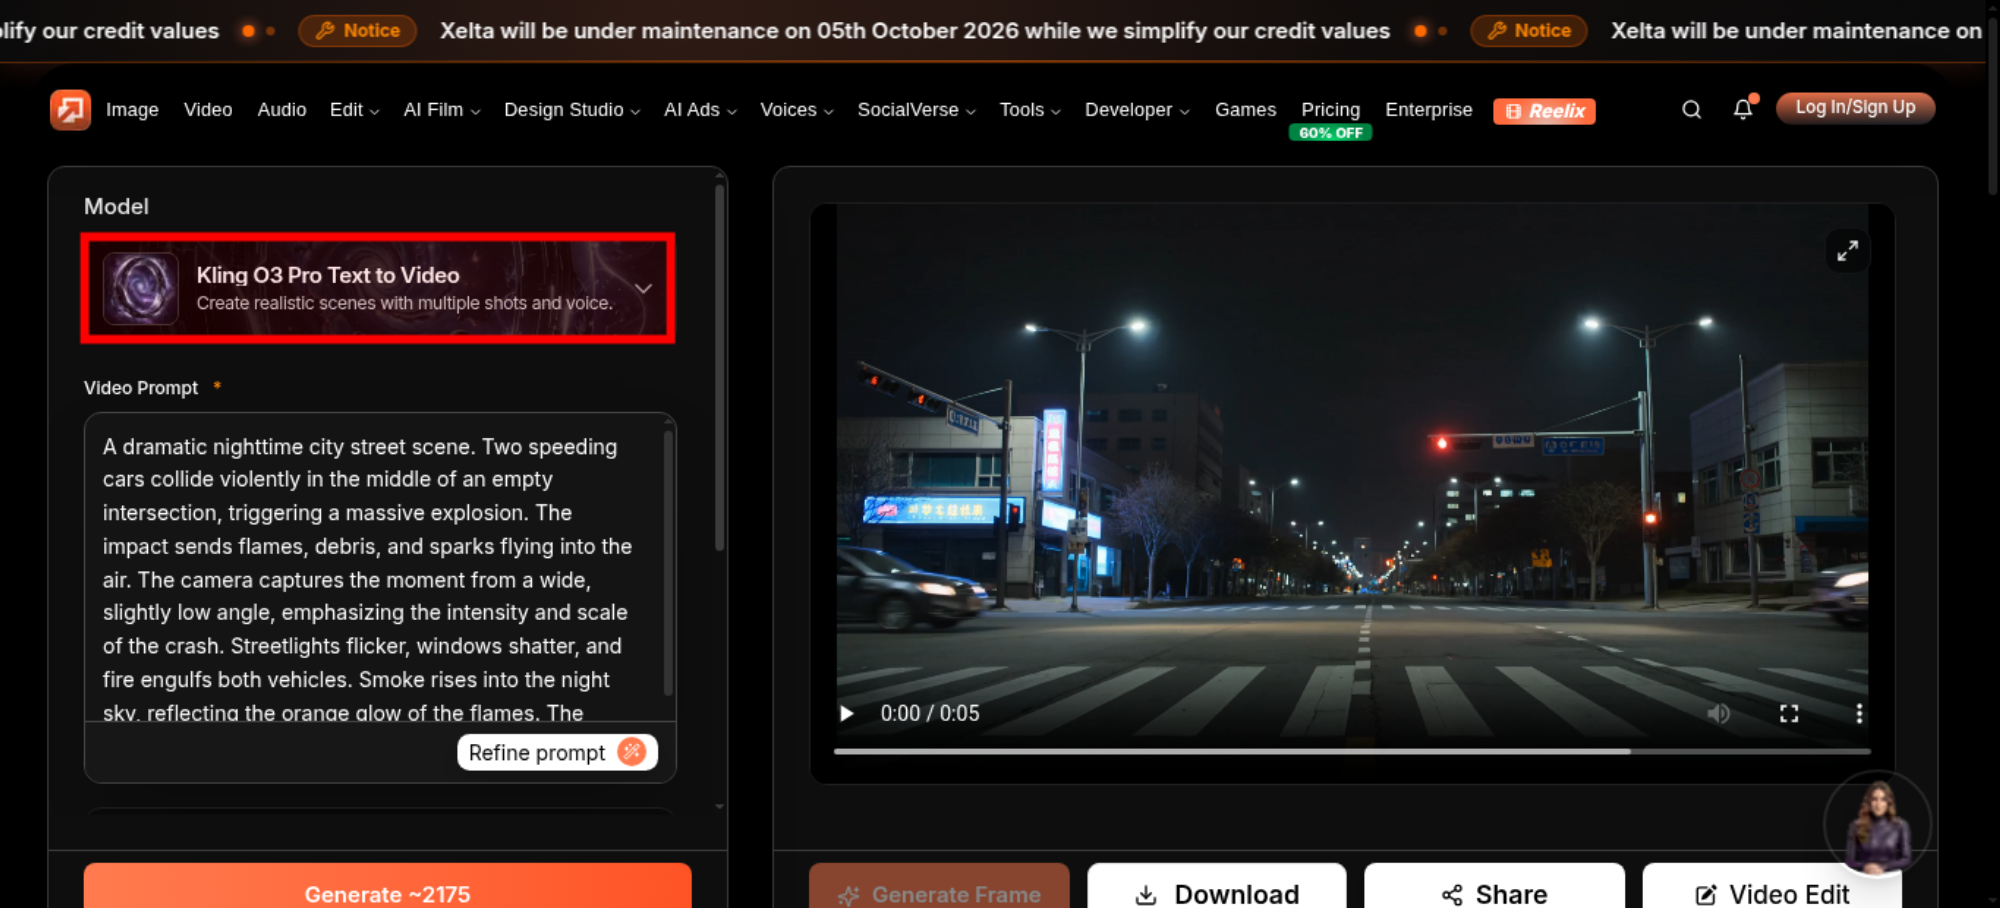2000x908 pixels.
Task: Expand the Kling O3 Pro model dropdown
Action: tap(378, 288)
